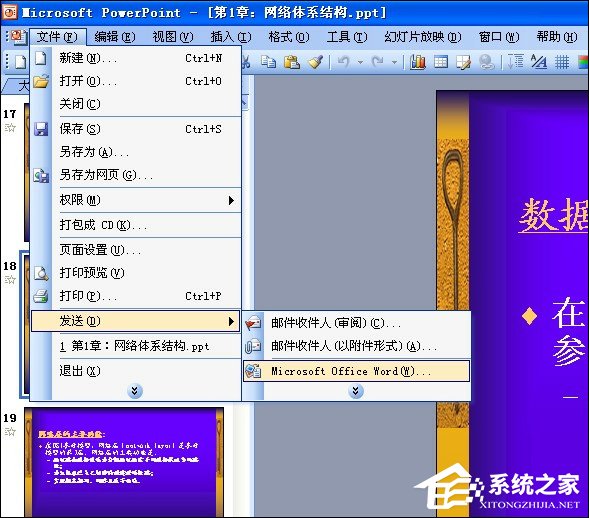Click the Redo arrow icon
This screenshot has width=589, height=518.
pos(378,62)
